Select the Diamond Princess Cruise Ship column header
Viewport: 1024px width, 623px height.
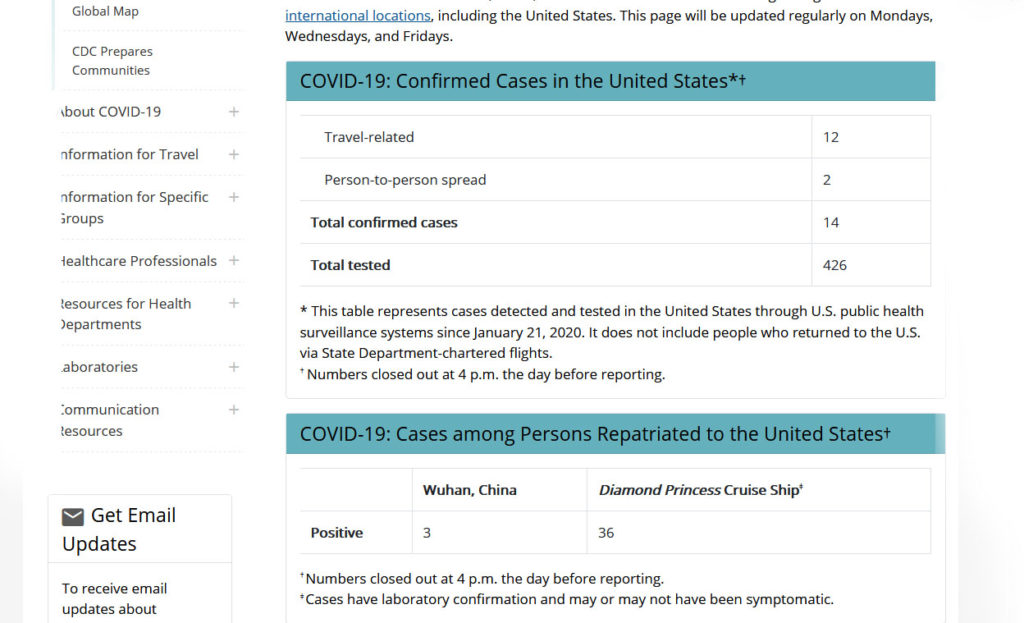(x=701, y=490)
